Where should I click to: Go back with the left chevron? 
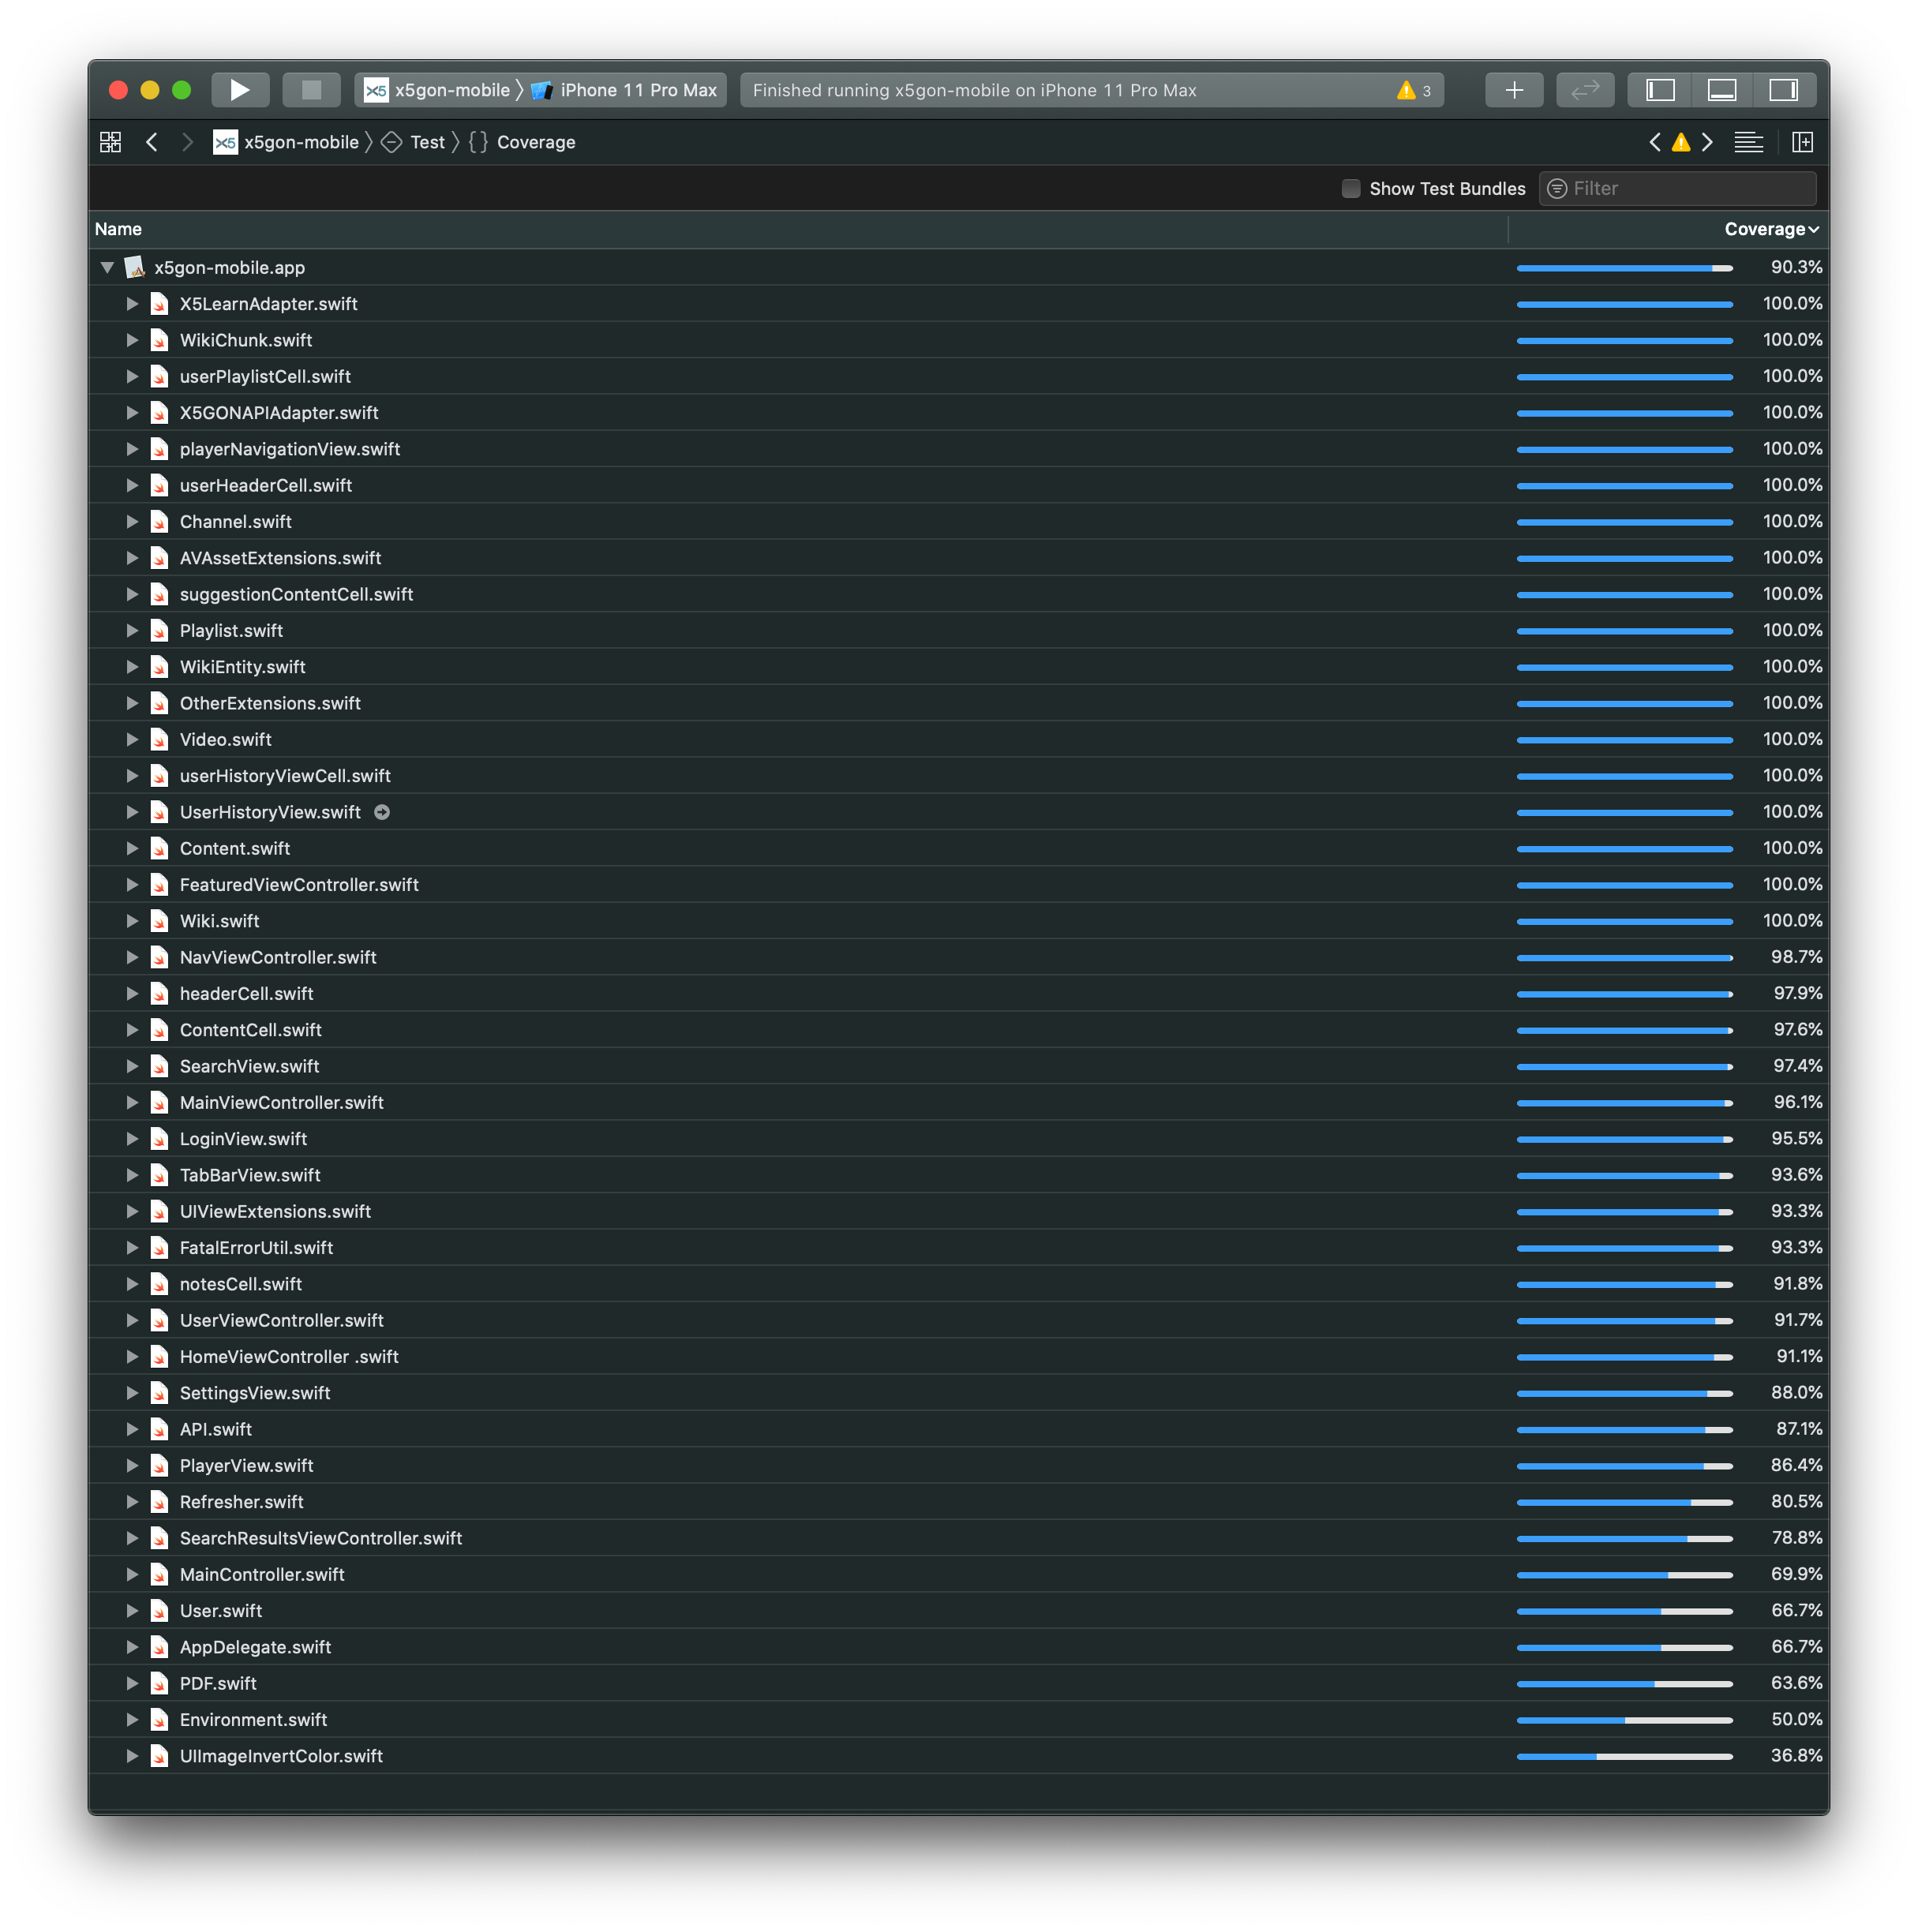(152, 142)
